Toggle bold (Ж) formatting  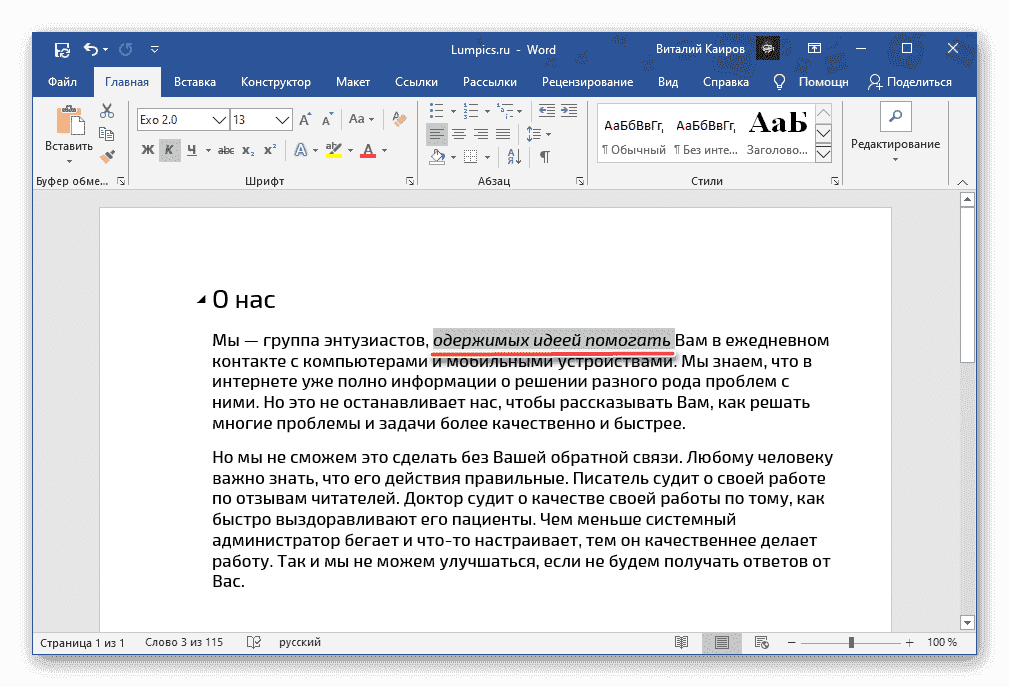(x=146, y=150)
